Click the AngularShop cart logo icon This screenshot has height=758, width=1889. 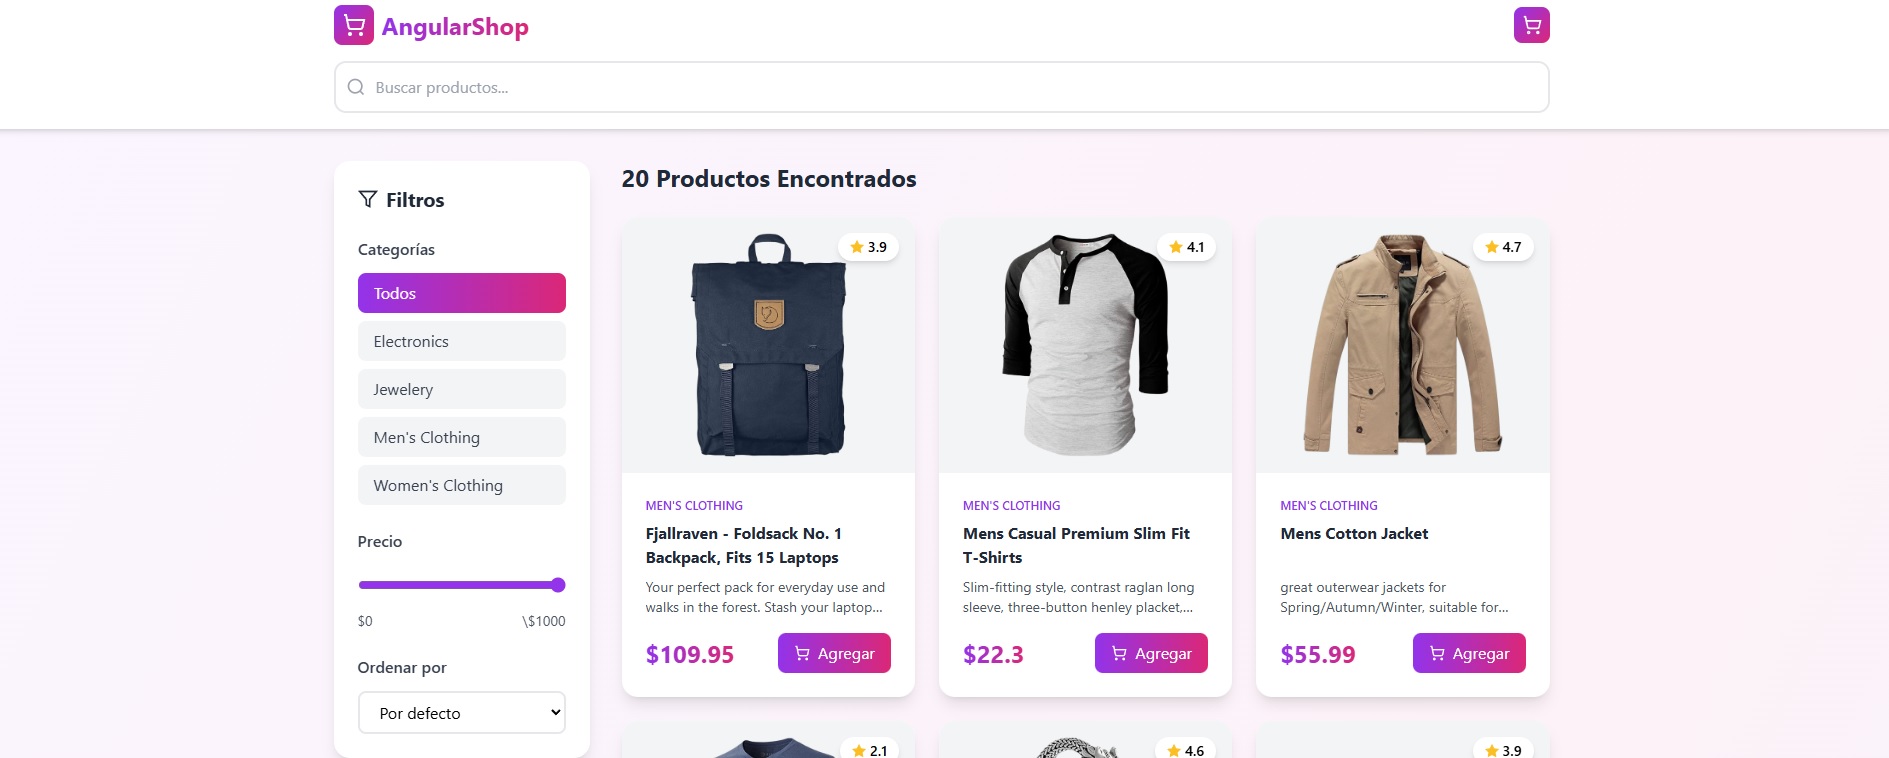point(354,25)
